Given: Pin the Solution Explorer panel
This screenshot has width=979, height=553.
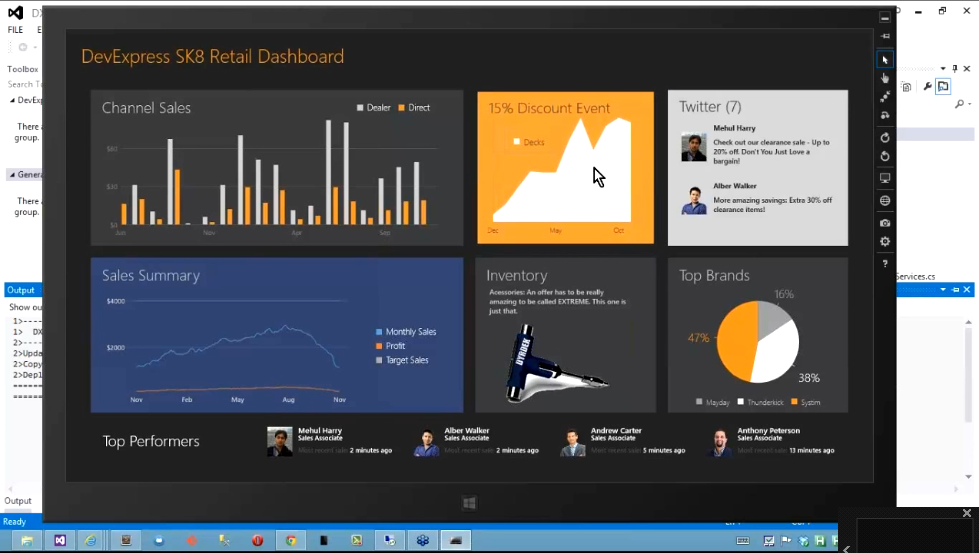Looking at the screenshot, I should click(x=955, y=69).
